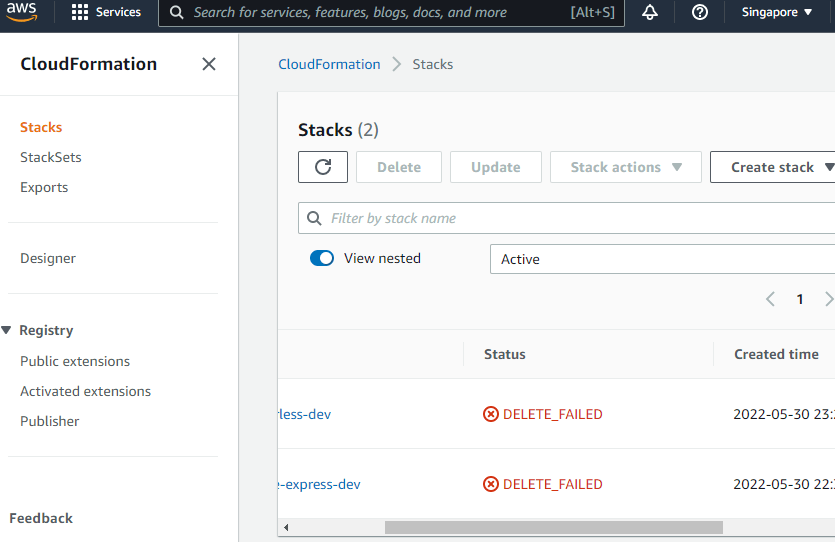This screenshot has height=542, width=835.
Task: Click created time 2022-05-30 22 row
Action: (784, 484)
